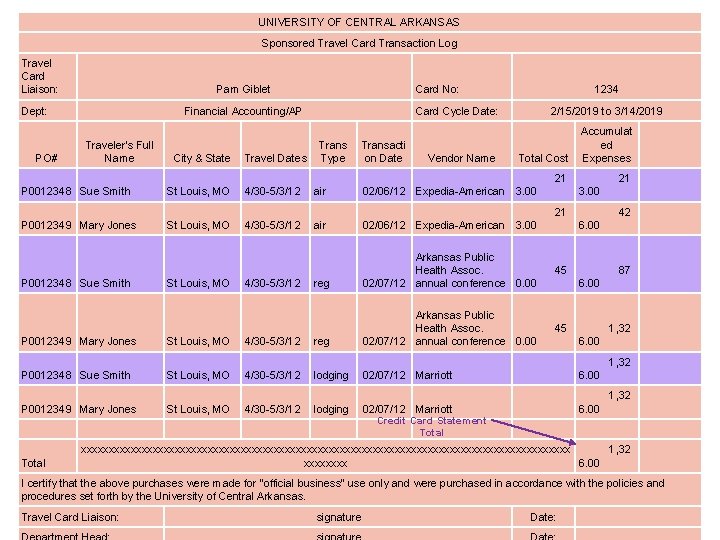Click the 'Vendor Name' column header

pos(461,145)
